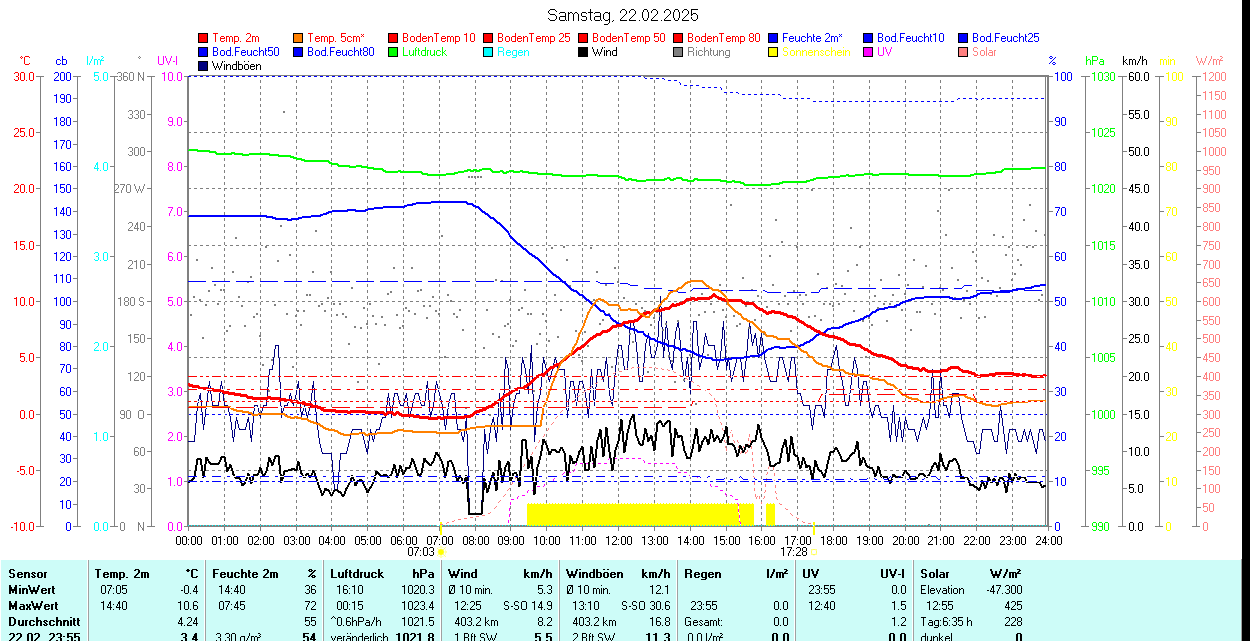Image resolution: width=1250 pixels, height=641 pixels.
Task: Select the gray Richtung legend square
Action: 679,52
